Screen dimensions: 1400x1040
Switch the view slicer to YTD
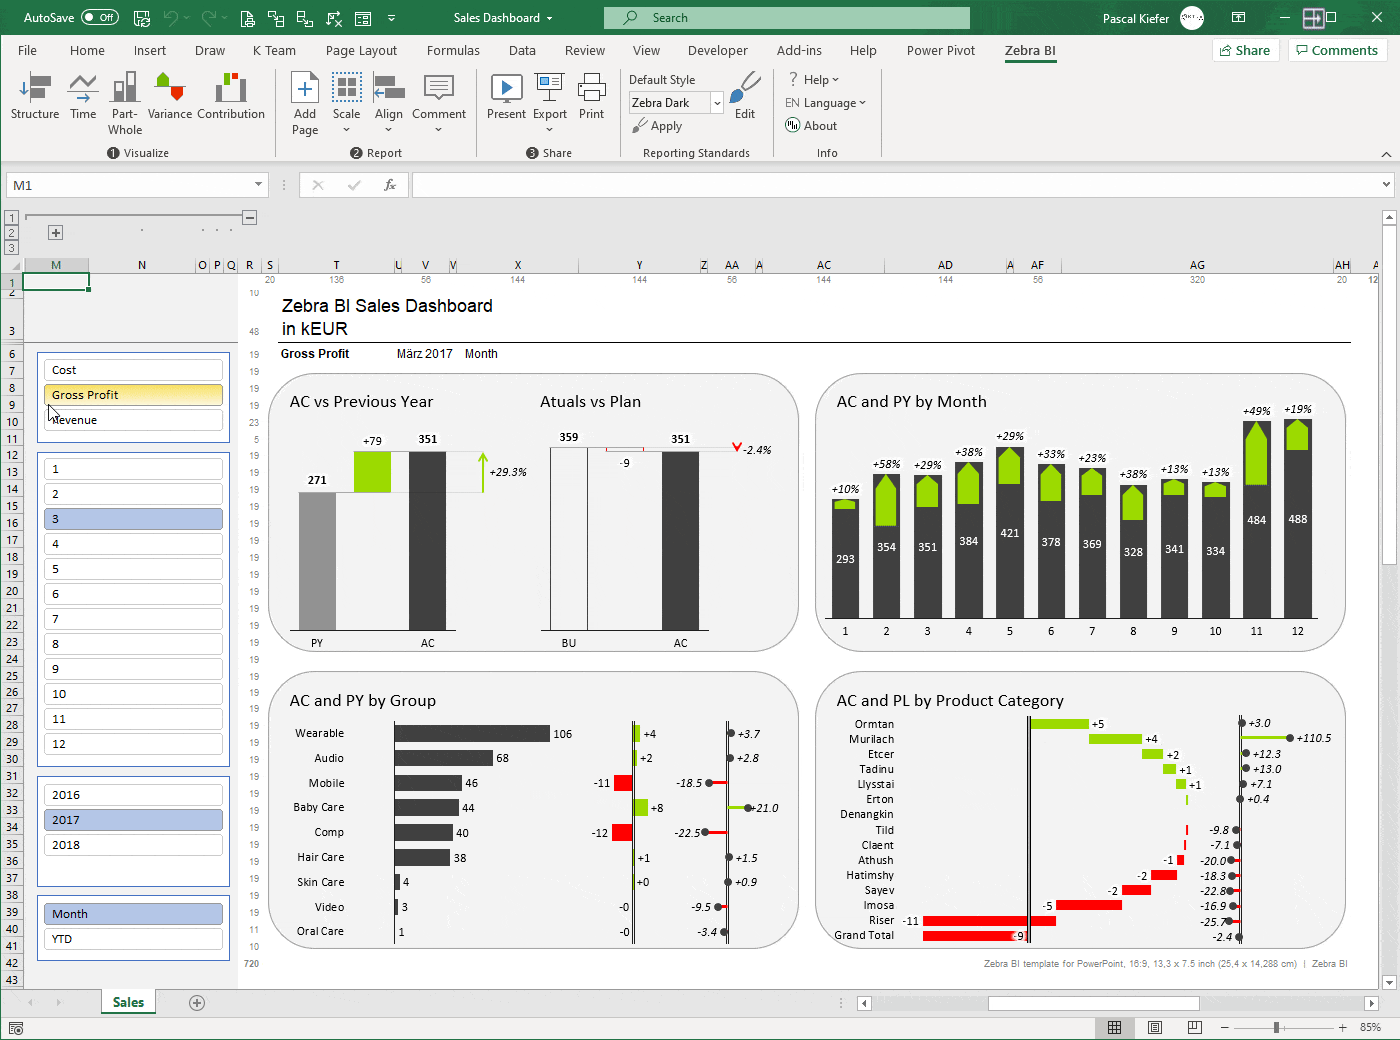click(x=133, y=938)
